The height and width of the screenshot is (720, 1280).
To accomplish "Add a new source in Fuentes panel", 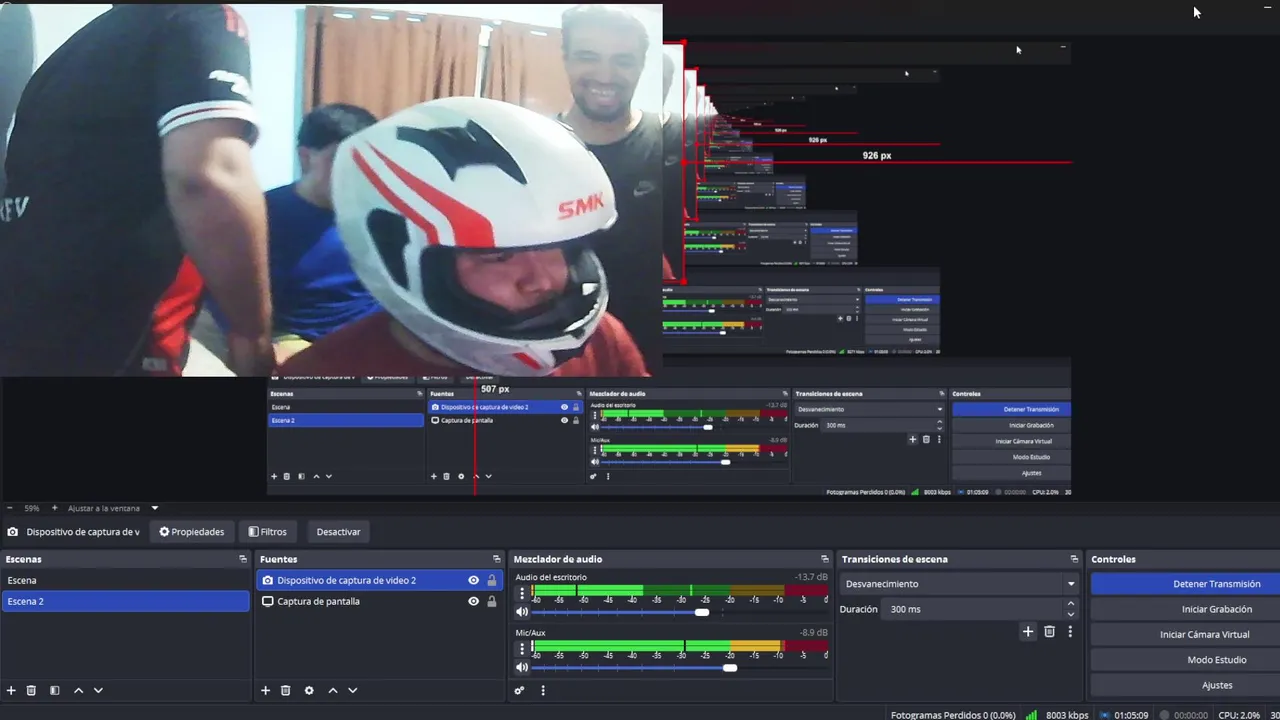I will [x=265, y=690].
